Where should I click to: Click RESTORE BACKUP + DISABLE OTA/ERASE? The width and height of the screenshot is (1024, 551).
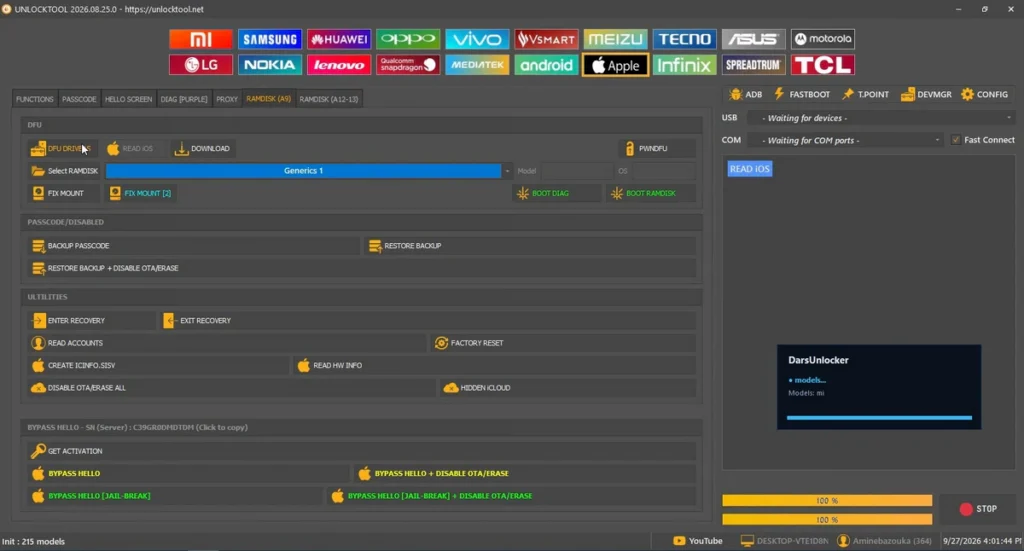(361, 268)
